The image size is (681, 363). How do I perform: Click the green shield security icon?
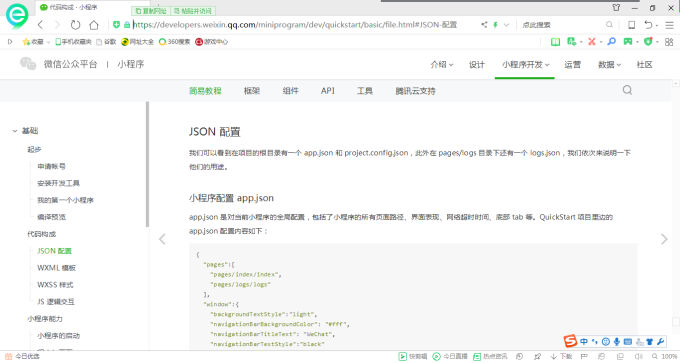point(648,42)
